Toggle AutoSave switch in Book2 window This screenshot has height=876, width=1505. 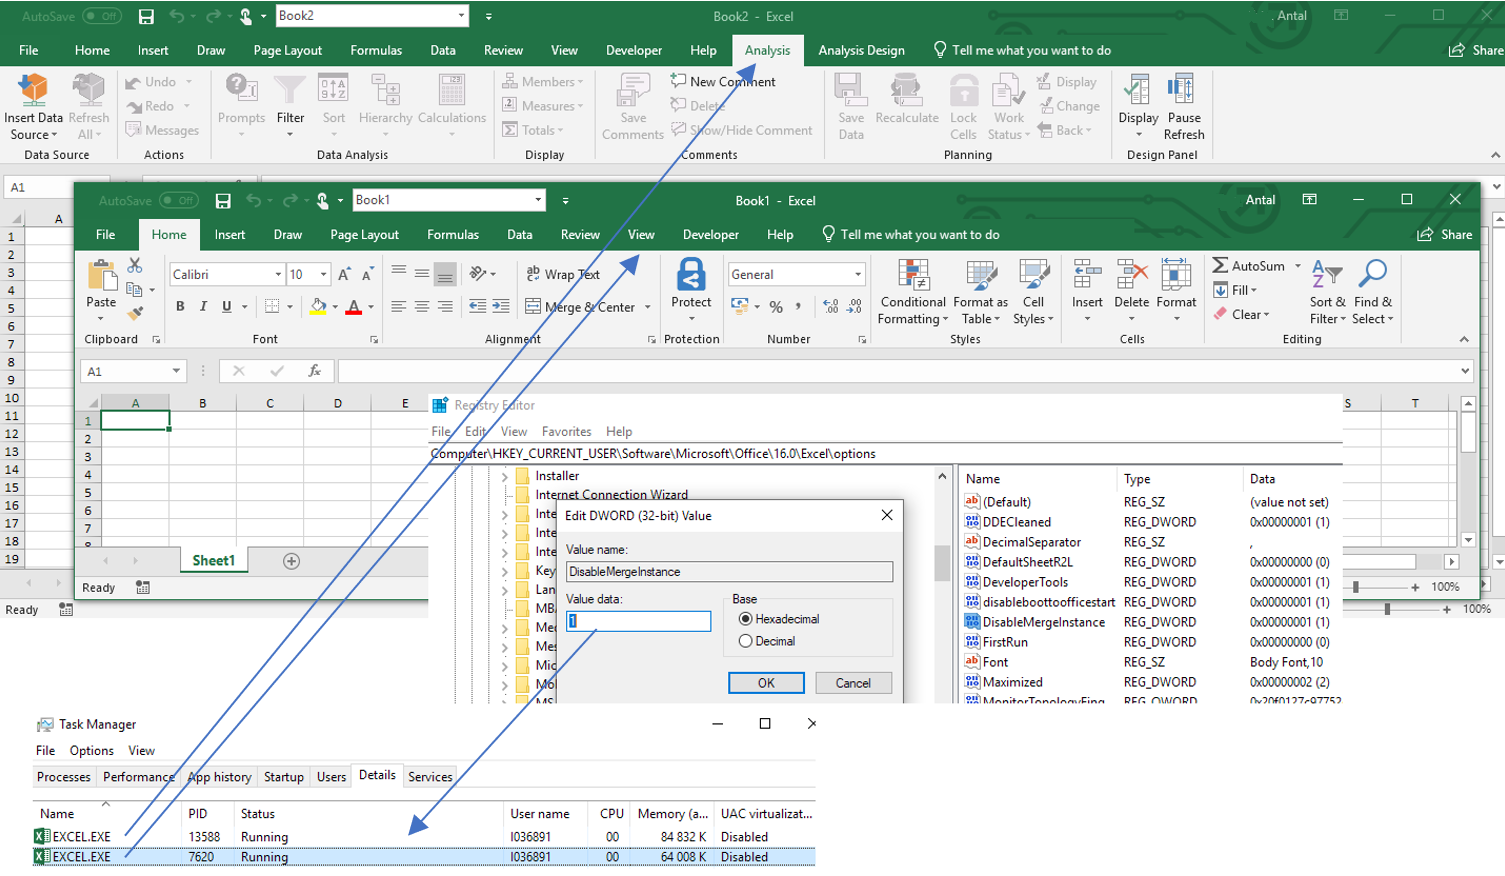click(x=102, y=16)
